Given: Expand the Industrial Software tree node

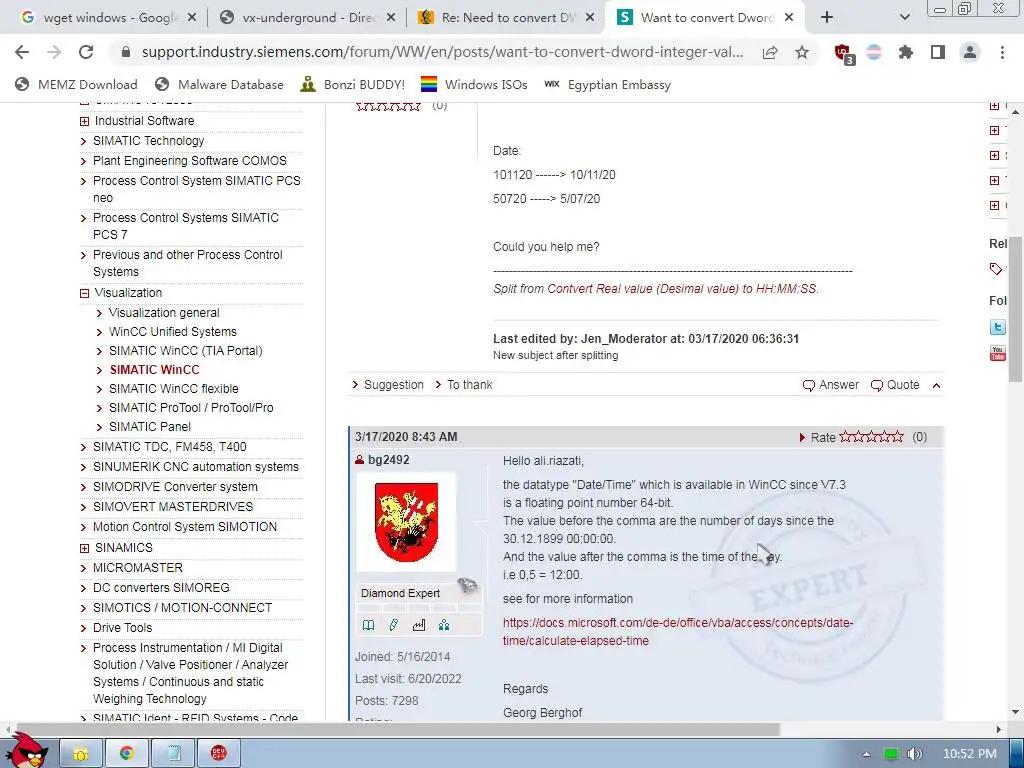Looking at the screenshot, I should tap(84, 121).
